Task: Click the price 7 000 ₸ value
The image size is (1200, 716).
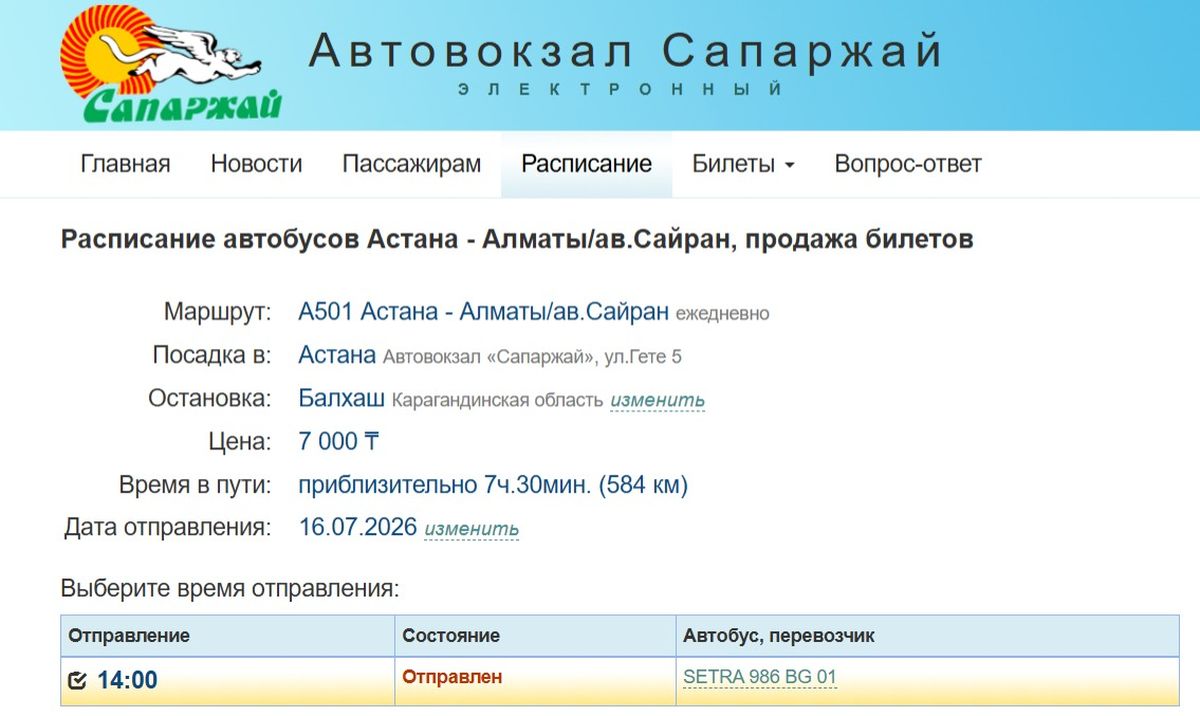Action: click(x=339, y=441)
